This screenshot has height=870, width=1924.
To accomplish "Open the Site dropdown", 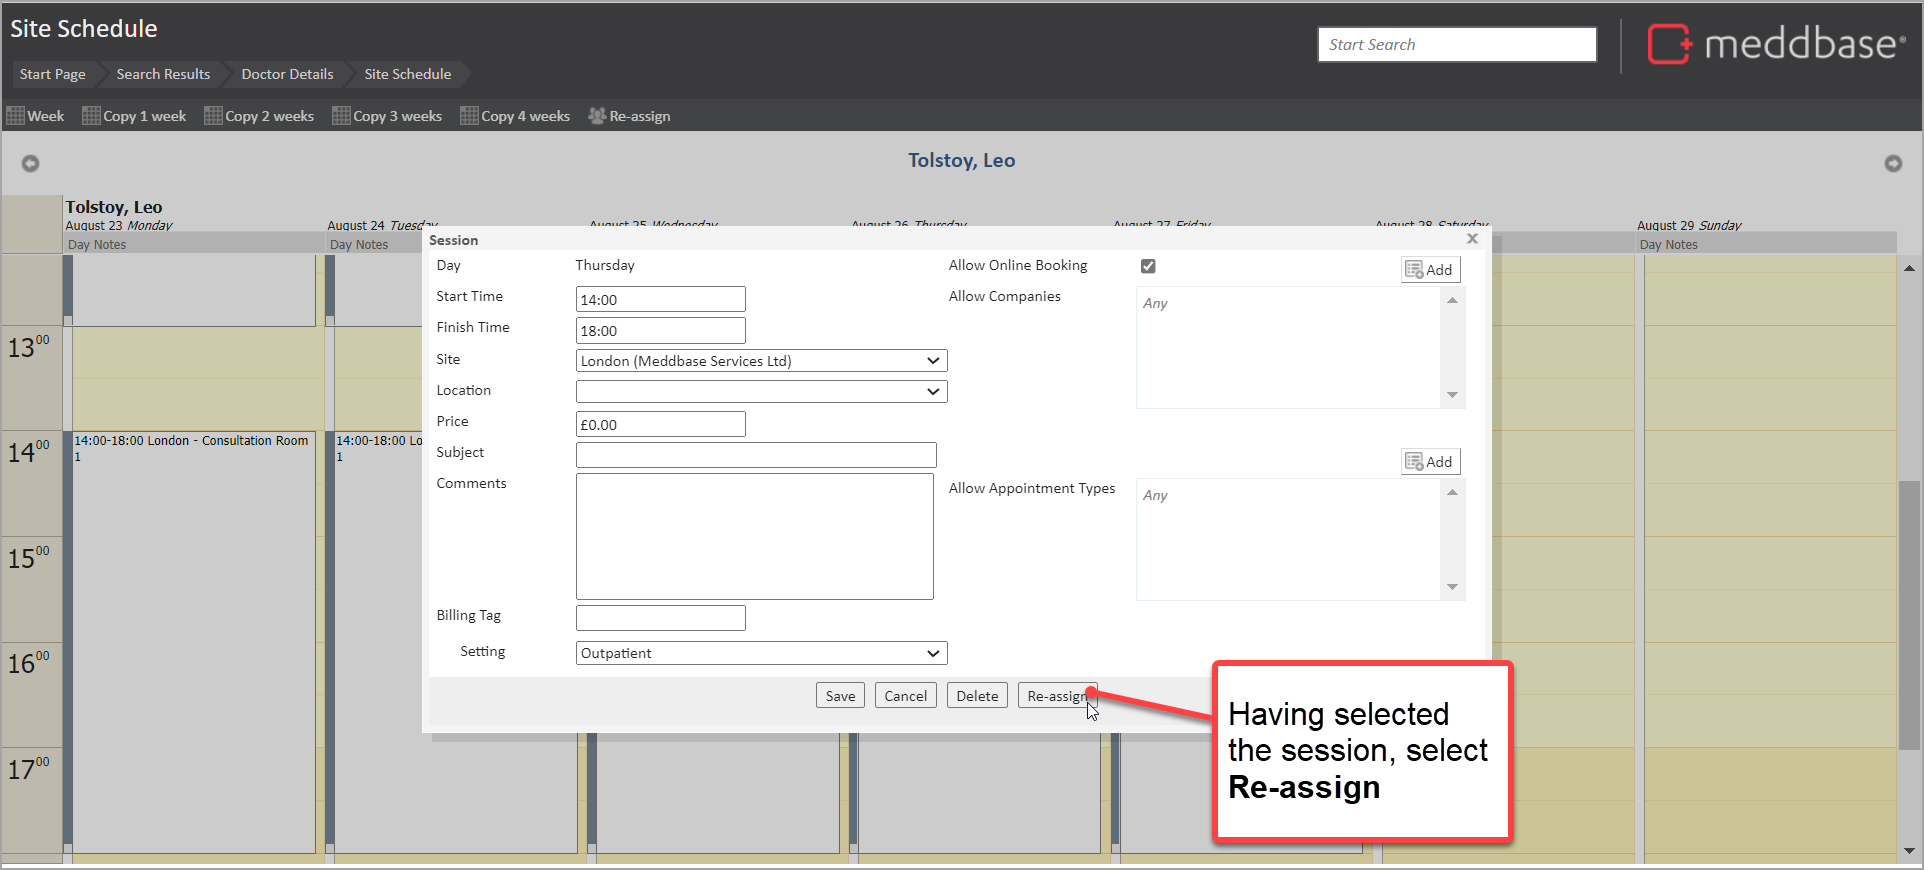I will (x=761, y=361).
